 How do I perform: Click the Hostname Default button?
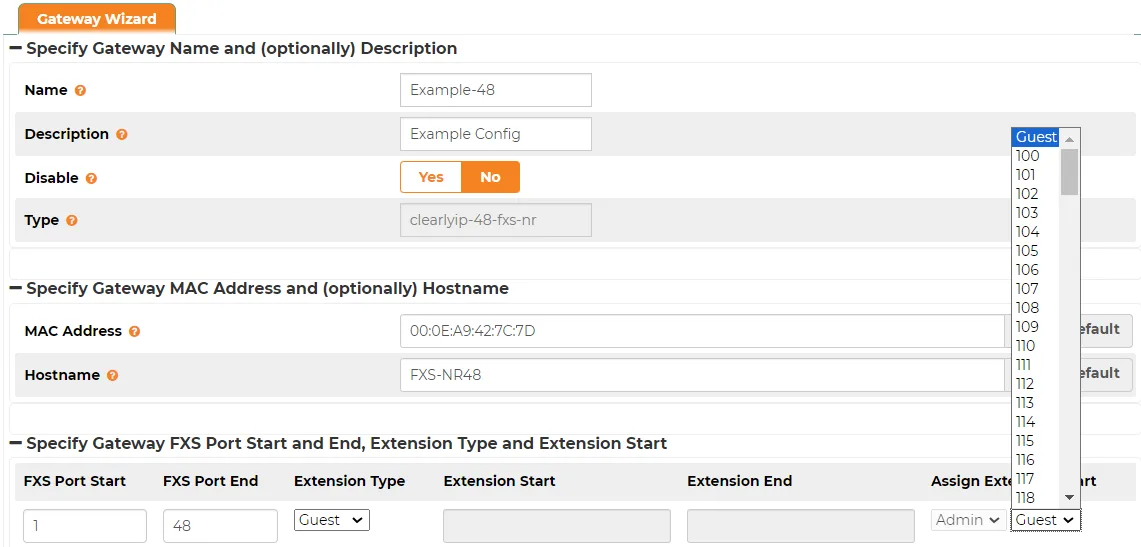[x=1106, y=373]
